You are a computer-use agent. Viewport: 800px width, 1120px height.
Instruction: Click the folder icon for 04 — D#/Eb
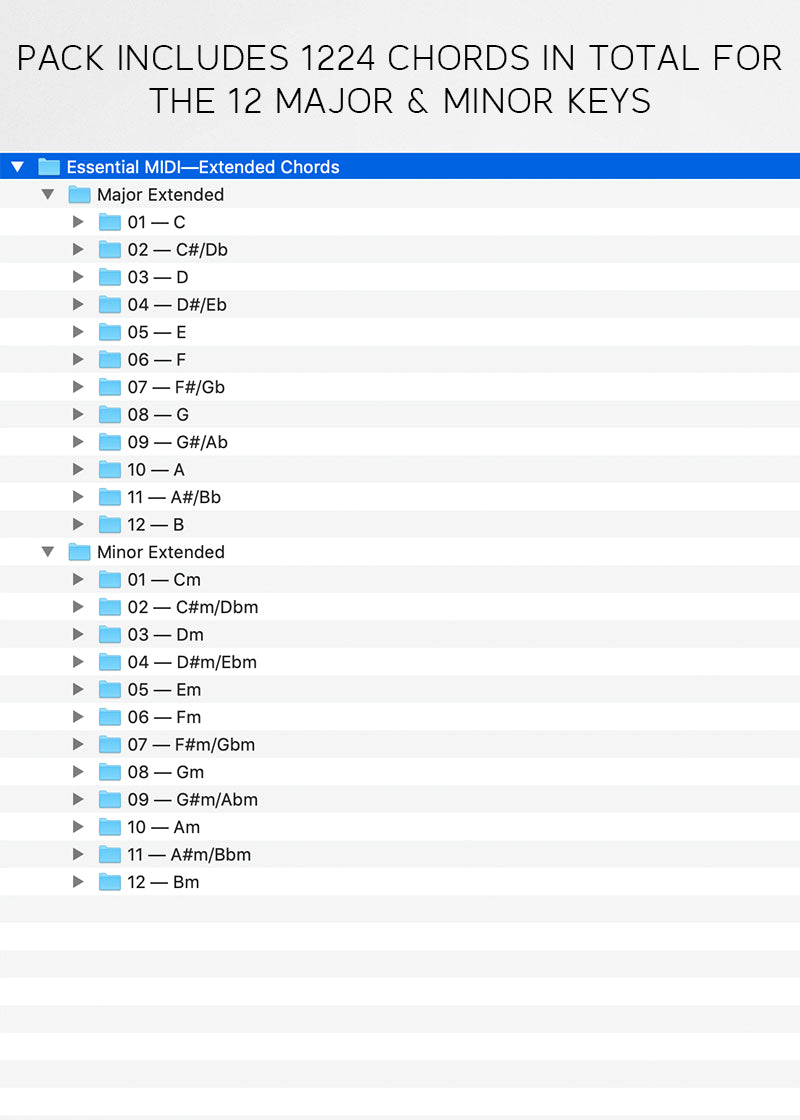pos(109,304)
